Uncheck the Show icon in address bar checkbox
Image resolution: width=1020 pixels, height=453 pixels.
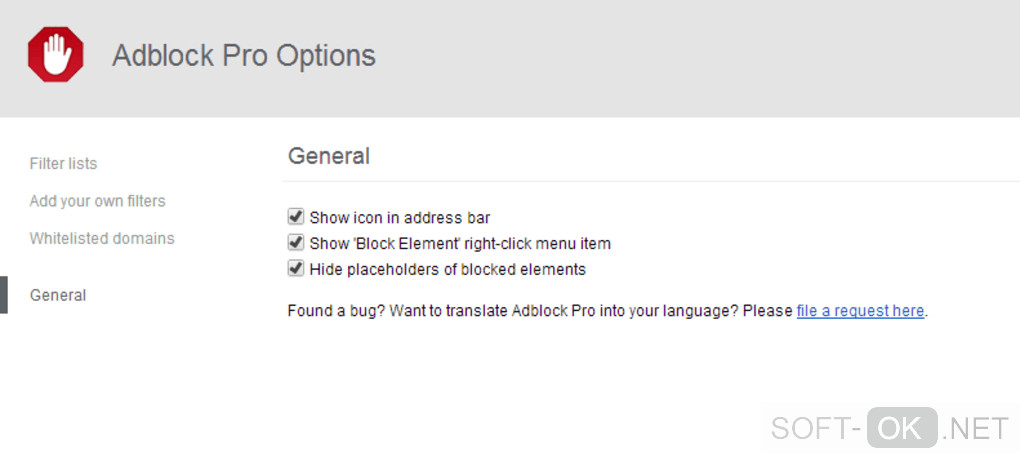pyautogui.click(x=295, y=216)
